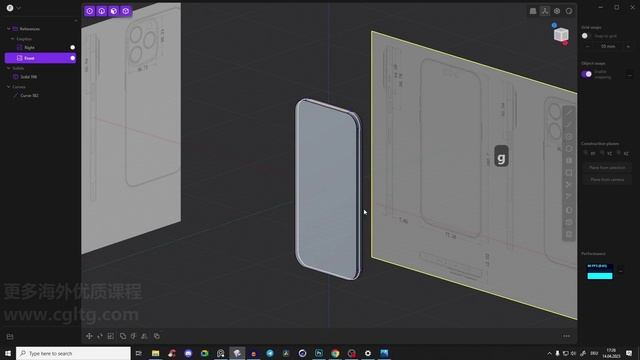Select the Right reference item
The image size is (640, 360).
point(40,48)
